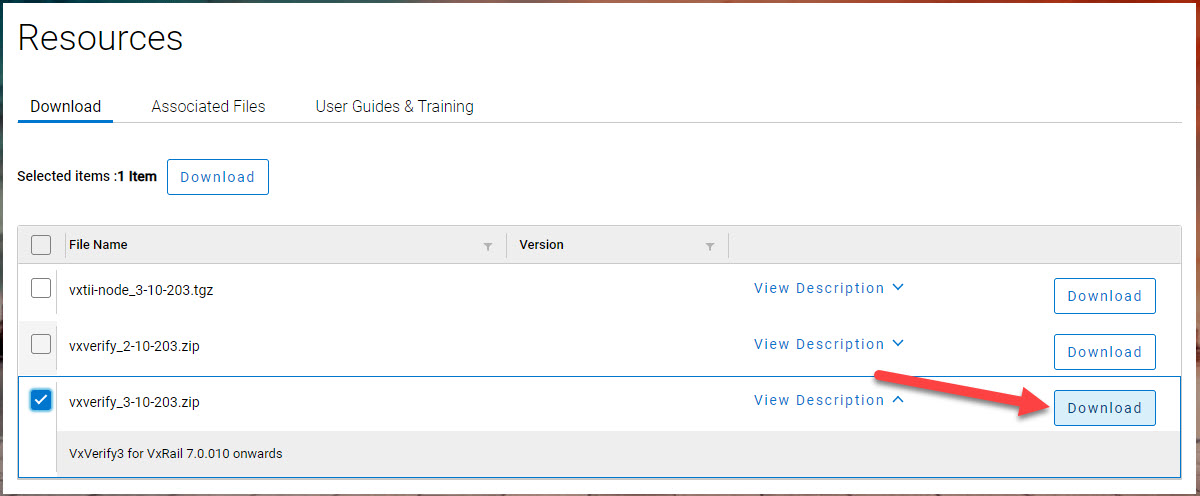Click the File Name column filter icon
Image resolution: width=1200 pixels, height=496 pixels.
(x=488, y=246)
